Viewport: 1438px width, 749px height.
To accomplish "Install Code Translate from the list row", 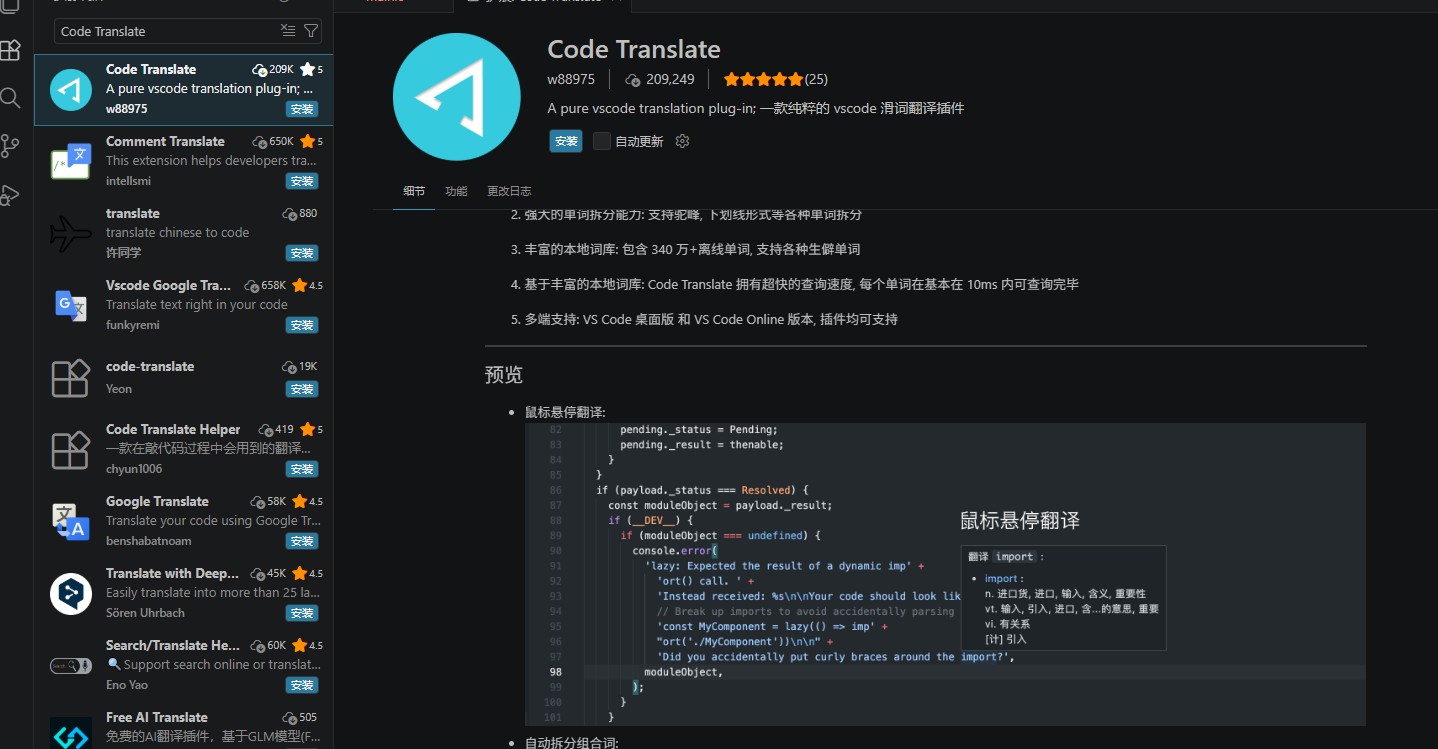I will point(302,109).
